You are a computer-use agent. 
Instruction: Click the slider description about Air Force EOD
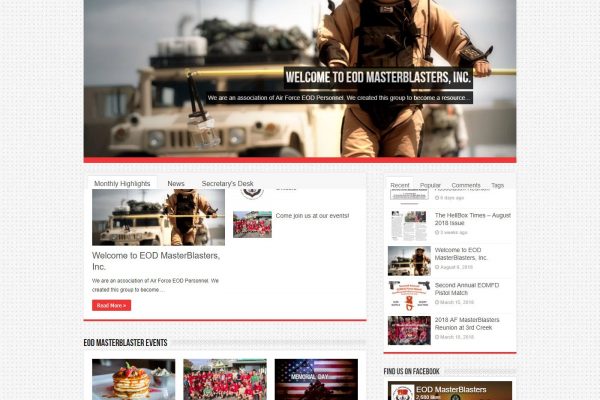tap(339, 98)
